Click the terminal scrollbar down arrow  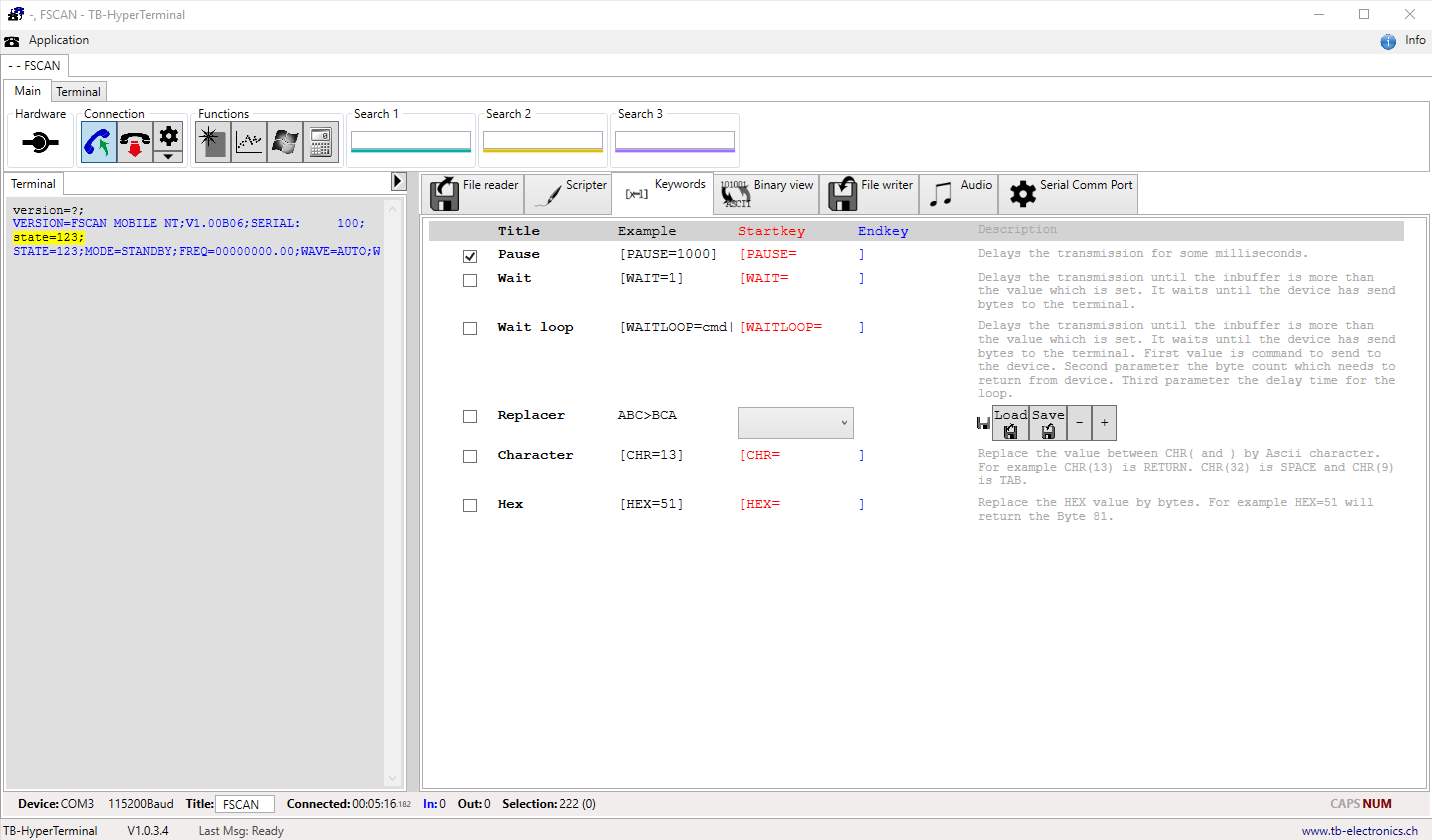pos(393,779)
